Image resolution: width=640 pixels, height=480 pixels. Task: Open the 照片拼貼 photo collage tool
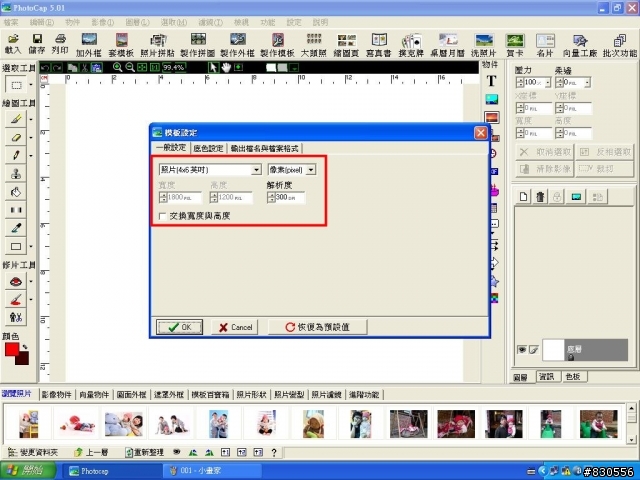pos(157,45)
